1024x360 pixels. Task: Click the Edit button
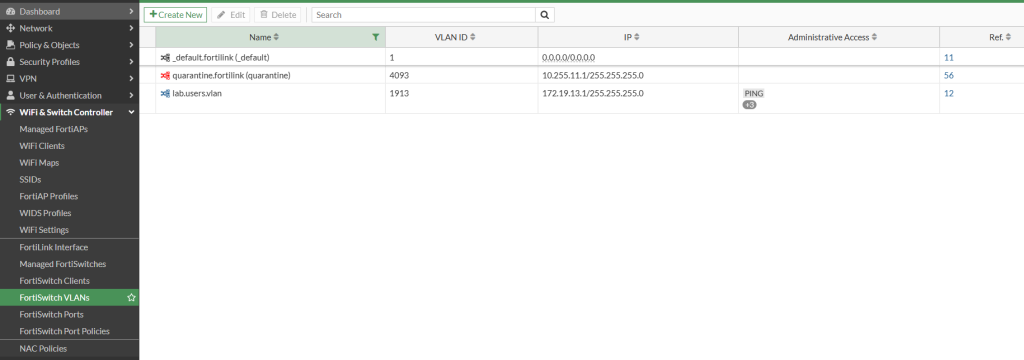[x=231, y=14]
